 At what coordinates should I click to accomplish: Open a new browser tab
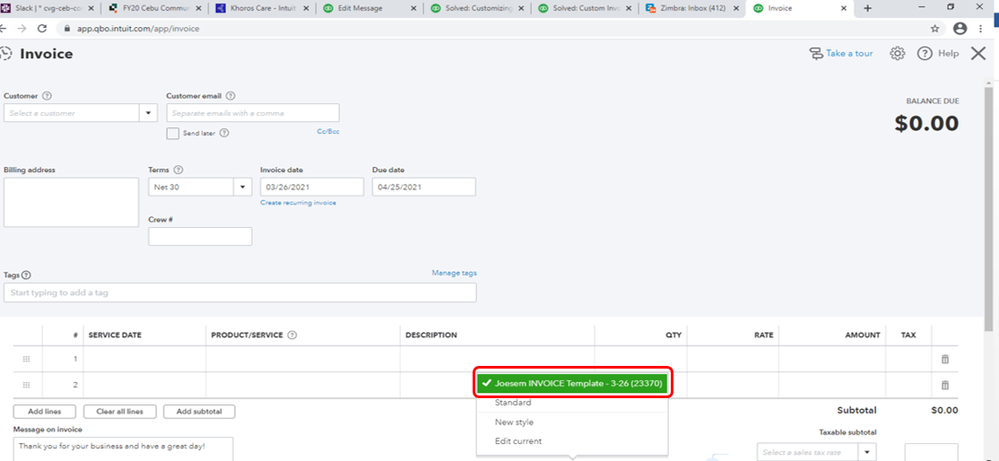tap(867, 8)
